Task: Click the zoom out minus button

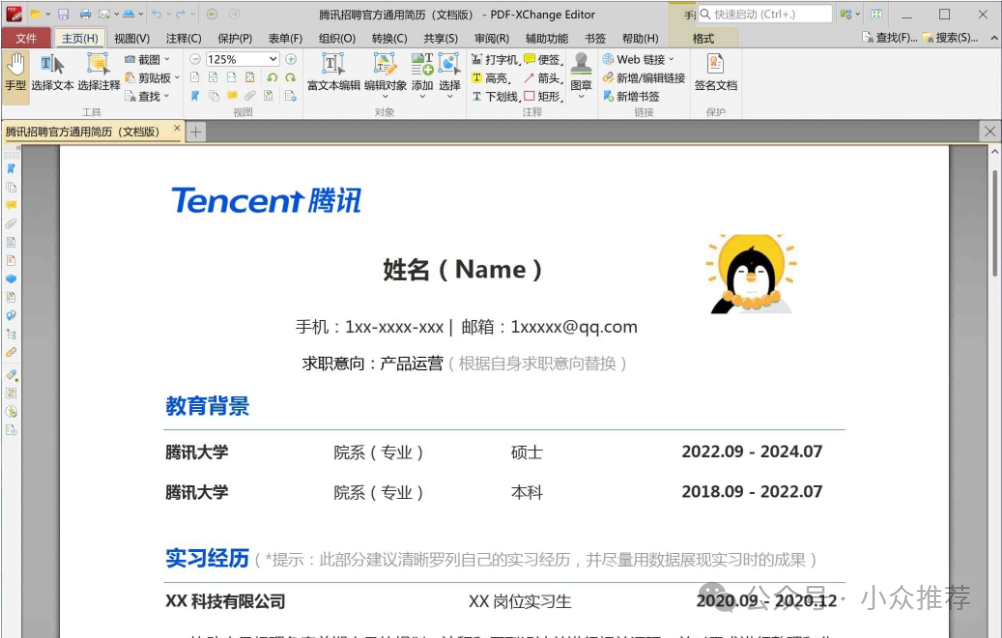Action: [x=195, y=59]
